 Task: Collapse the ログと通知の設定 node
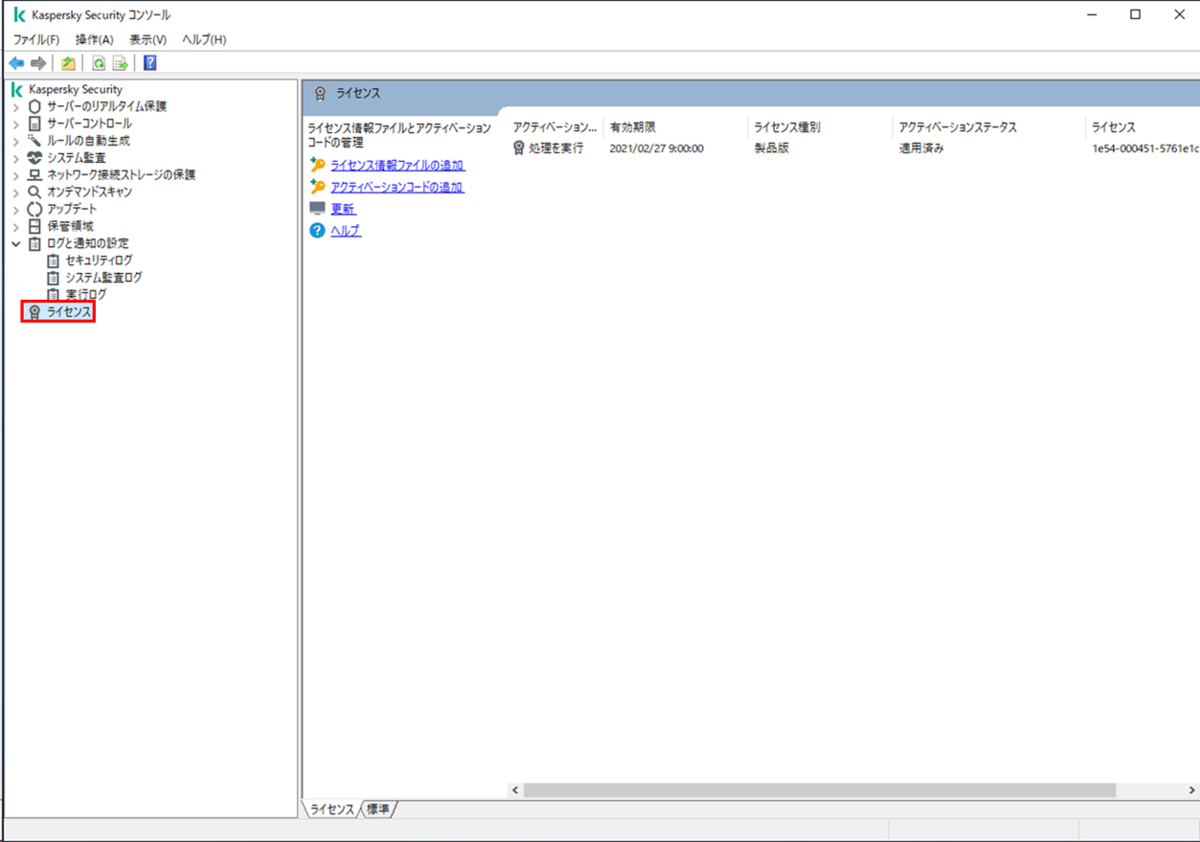[15, 243]
